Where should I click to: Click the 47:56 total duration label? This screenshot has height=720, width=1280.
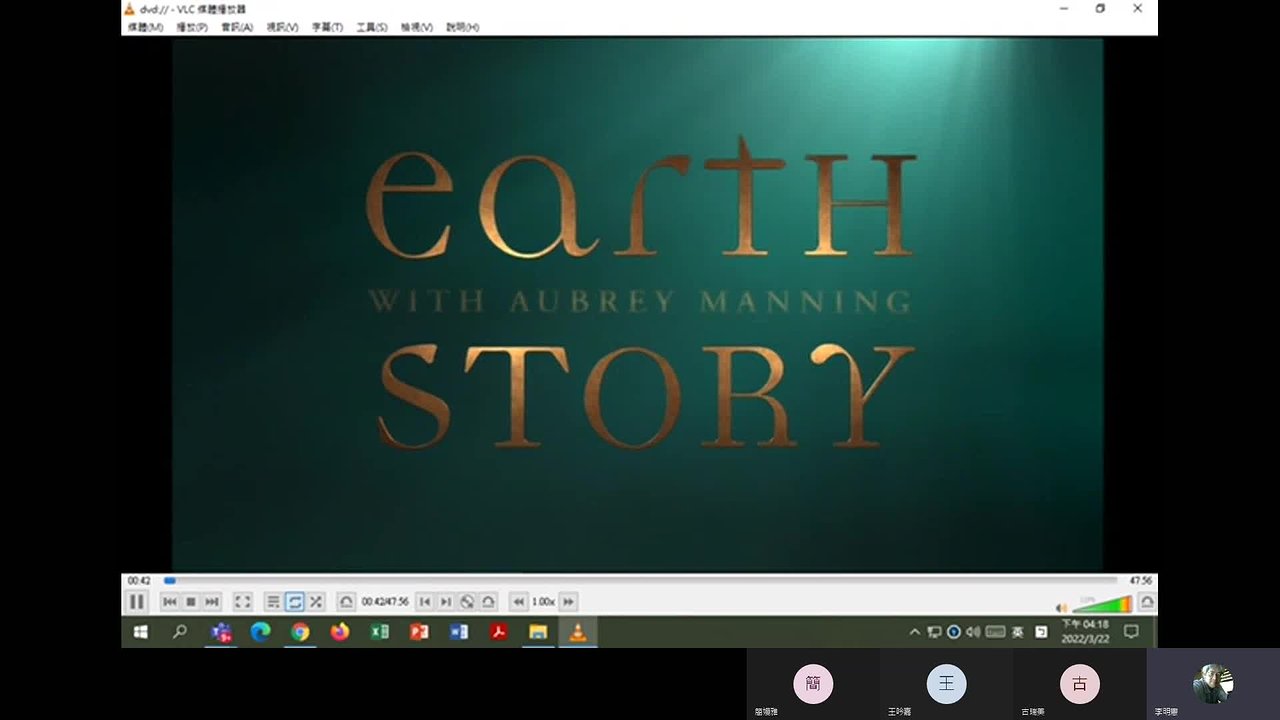[1140, 580]
